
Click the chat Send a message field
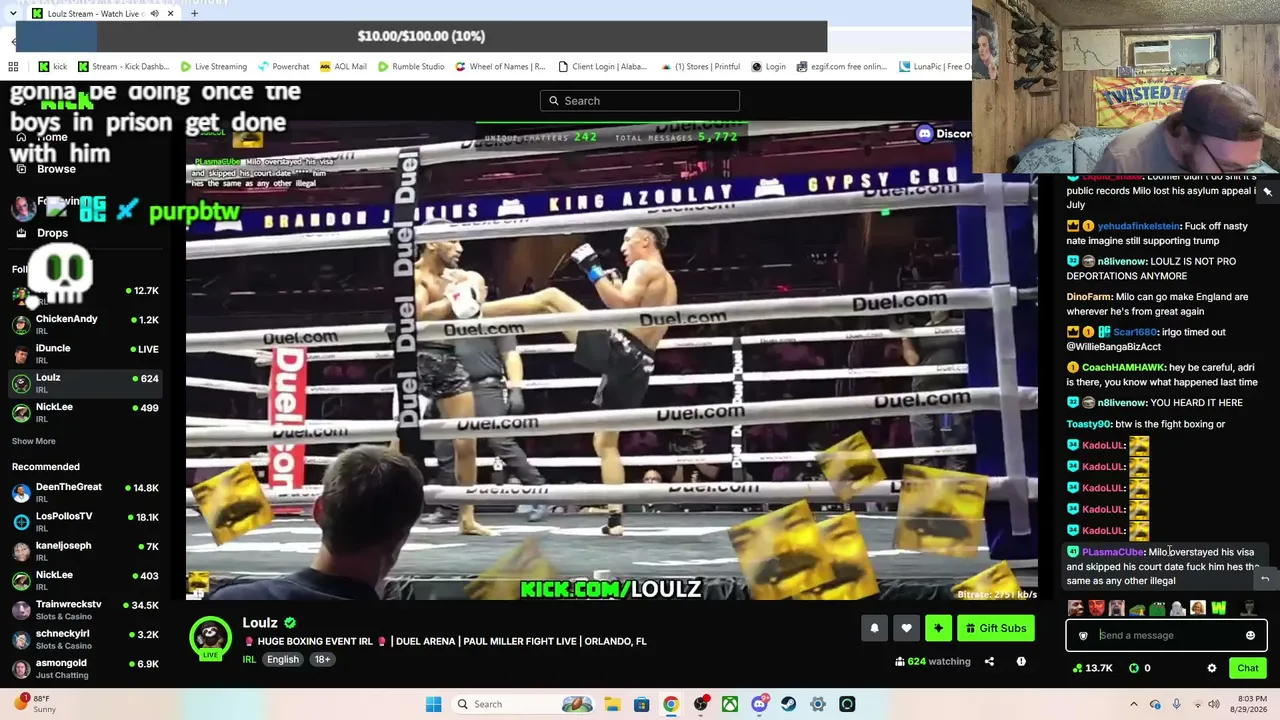coord(1166,635)
